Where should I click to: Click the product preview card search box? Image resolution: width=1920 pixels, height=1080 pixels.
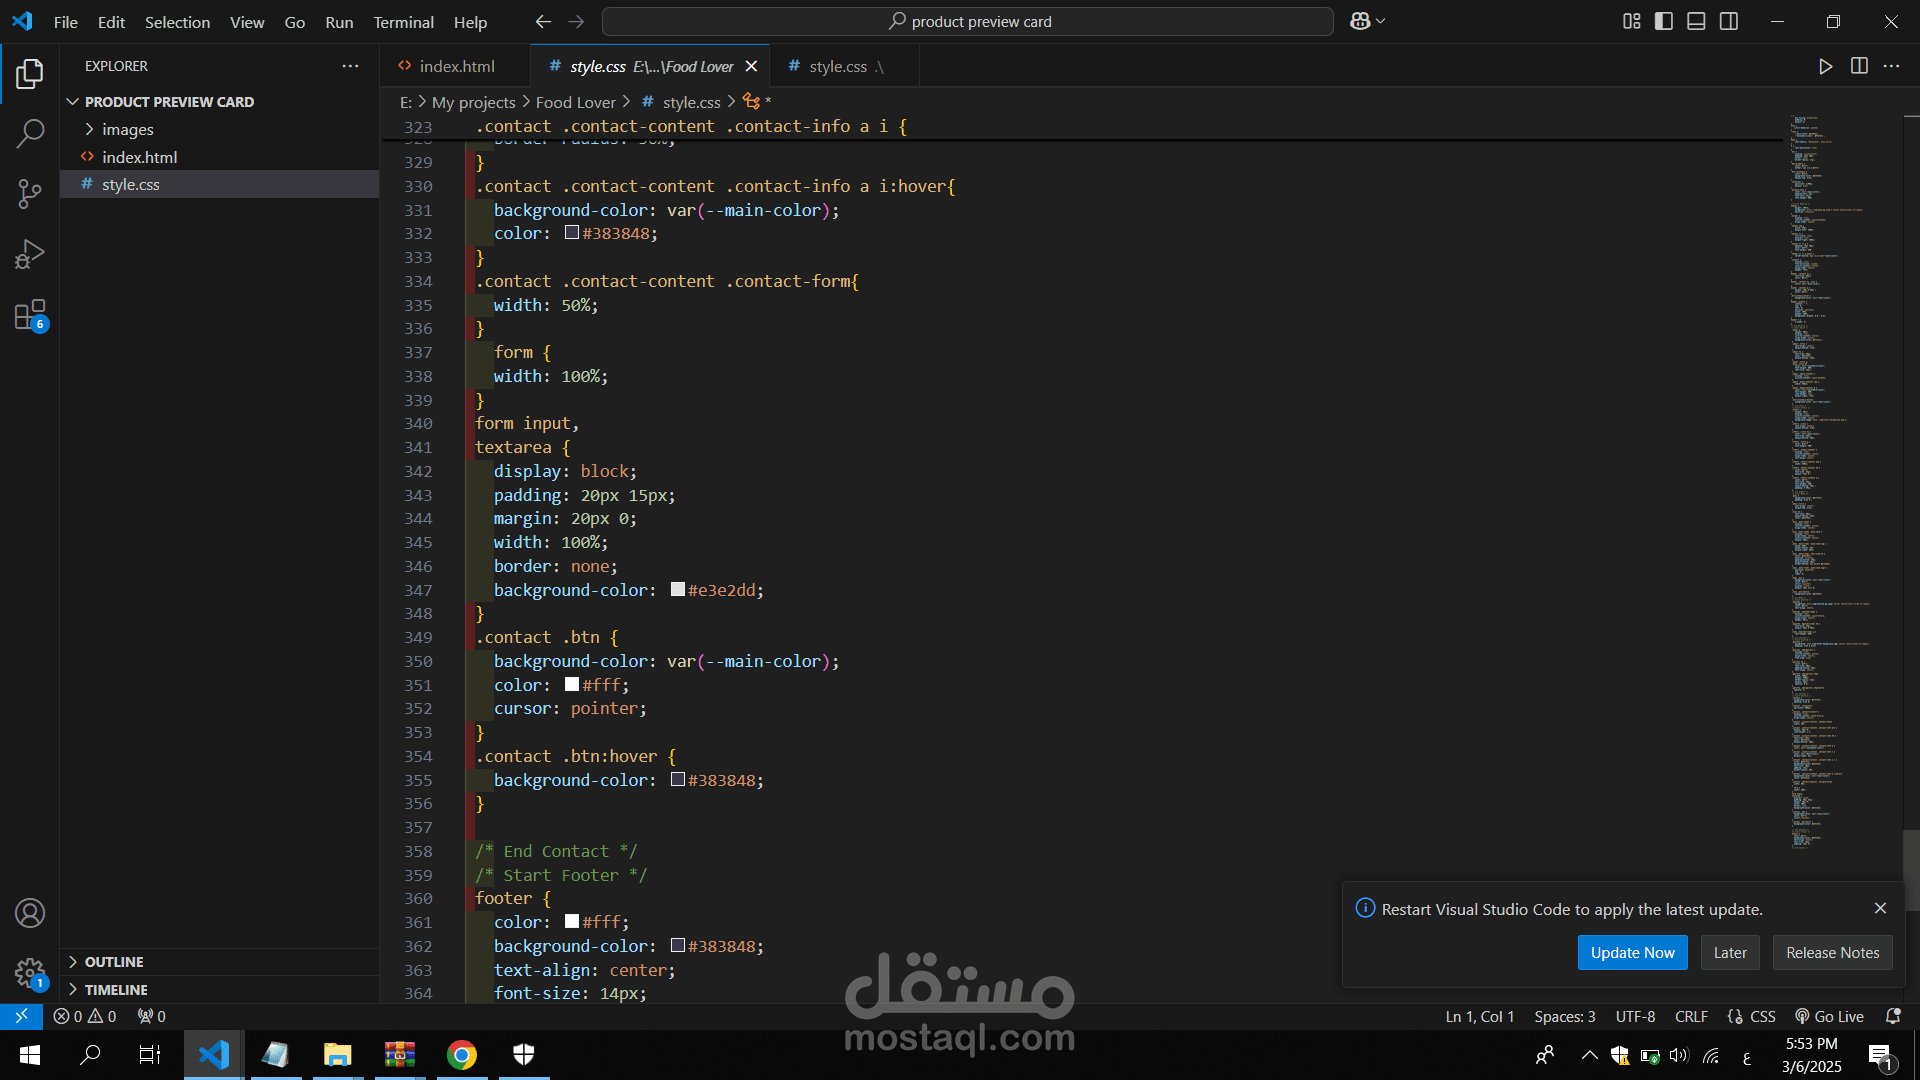click(x=968, y=21)
